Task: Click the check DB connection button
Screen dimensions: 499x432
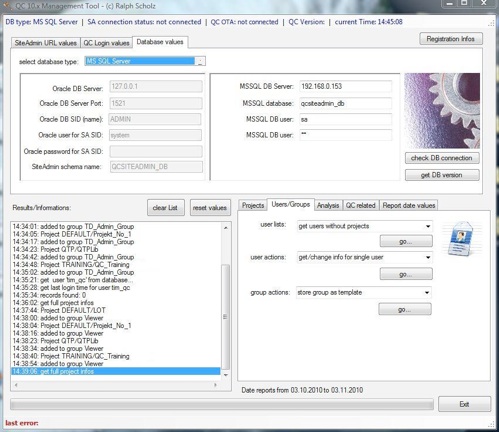Action: [442, 158]
